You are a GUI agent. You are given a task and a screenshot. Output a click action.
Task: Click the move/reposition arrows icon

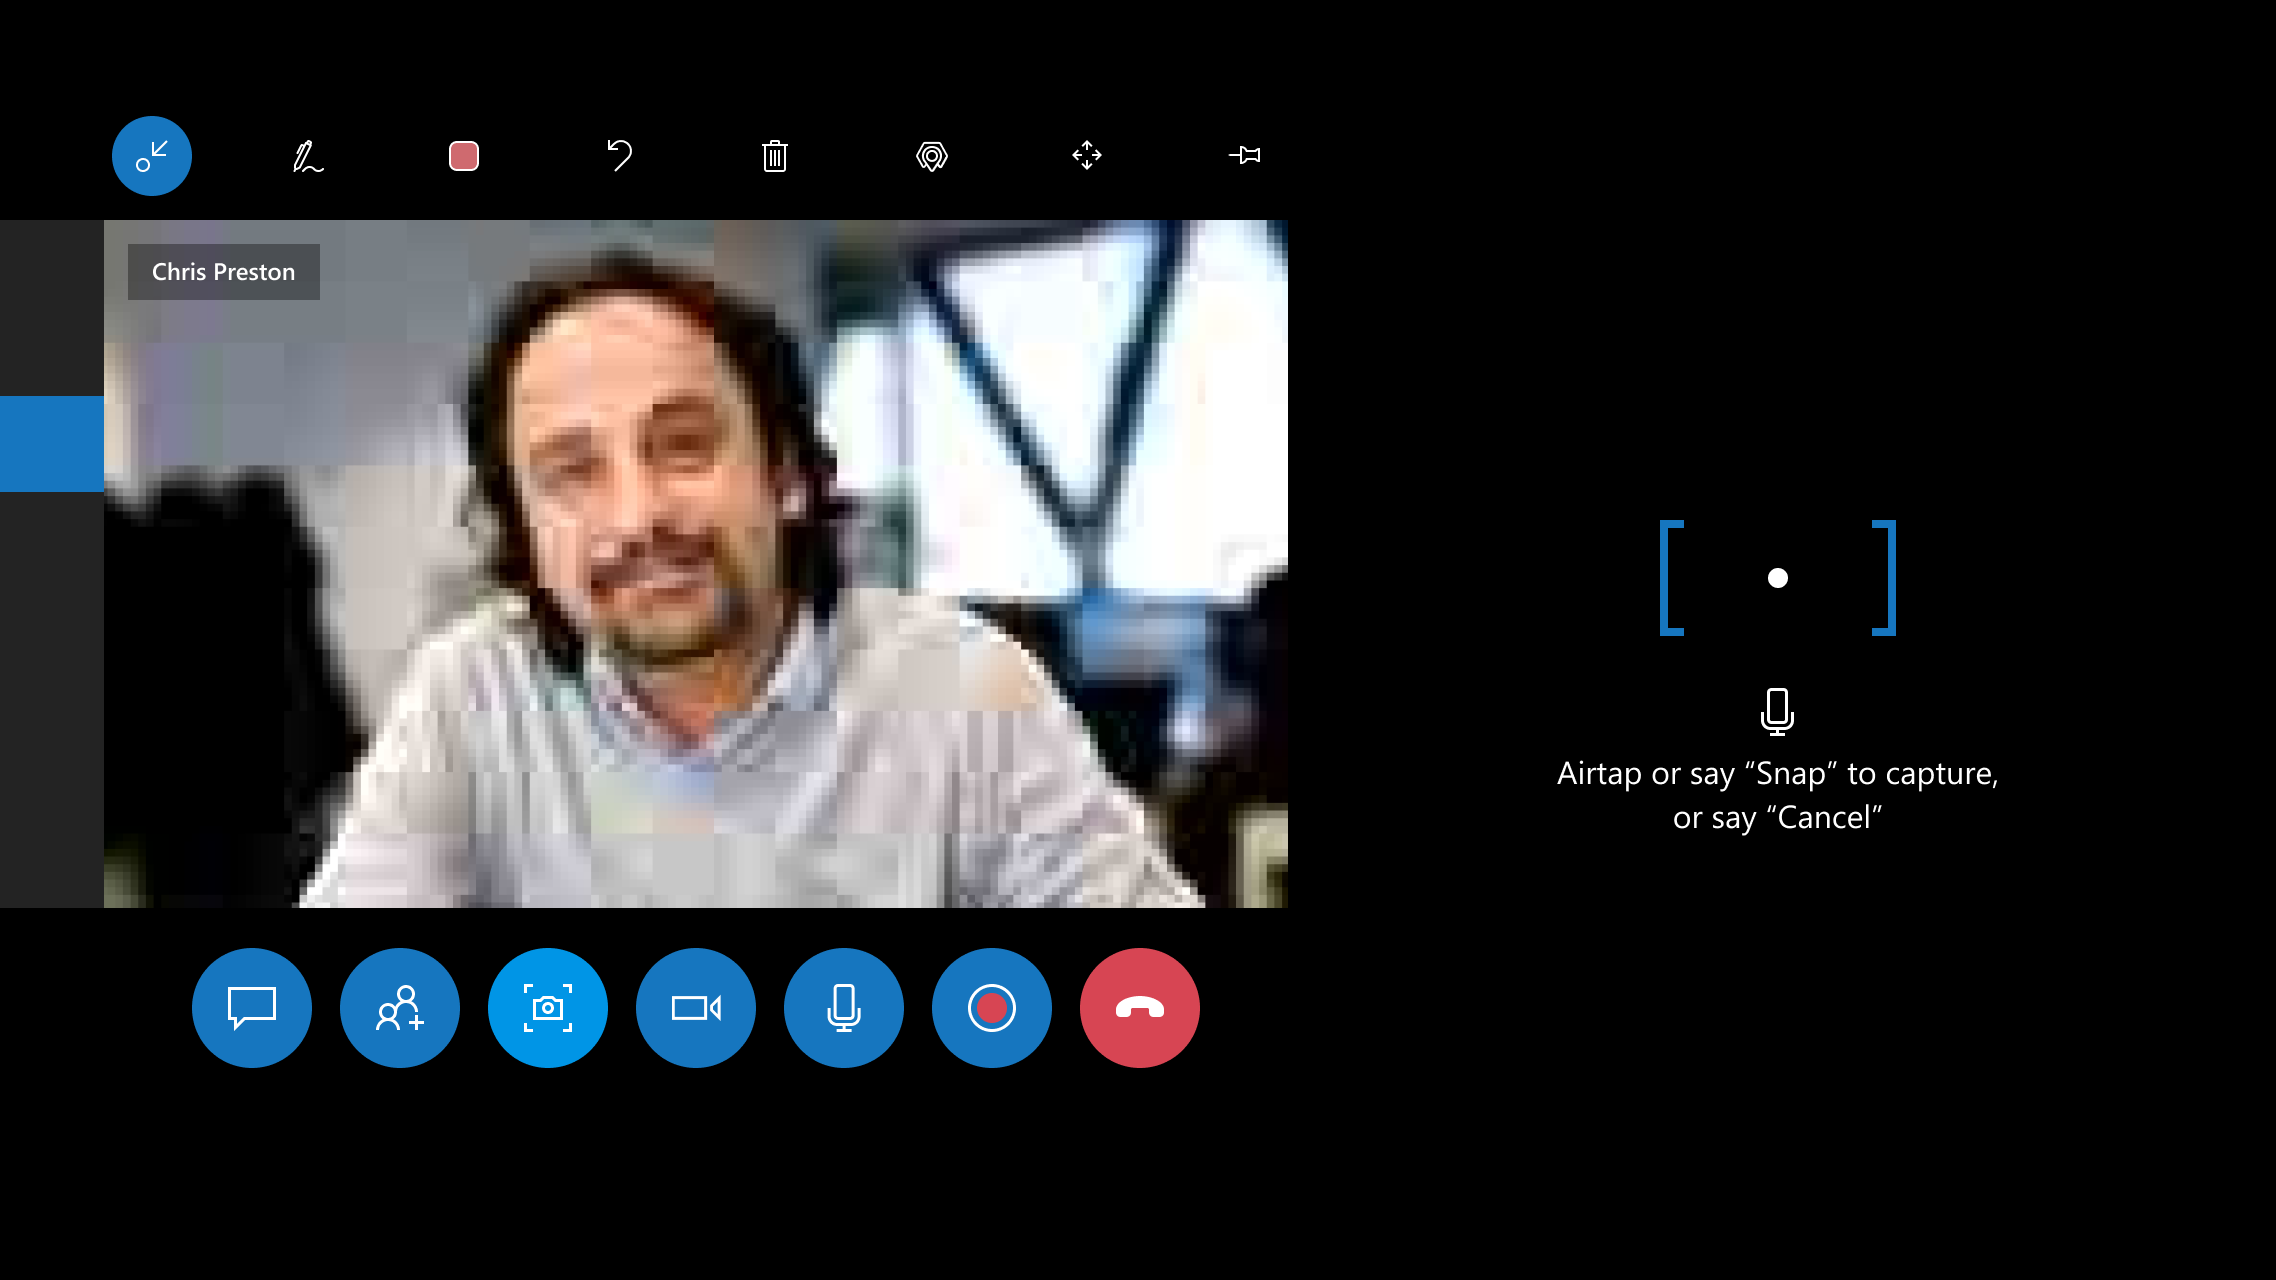click(x=1086, y=155)
